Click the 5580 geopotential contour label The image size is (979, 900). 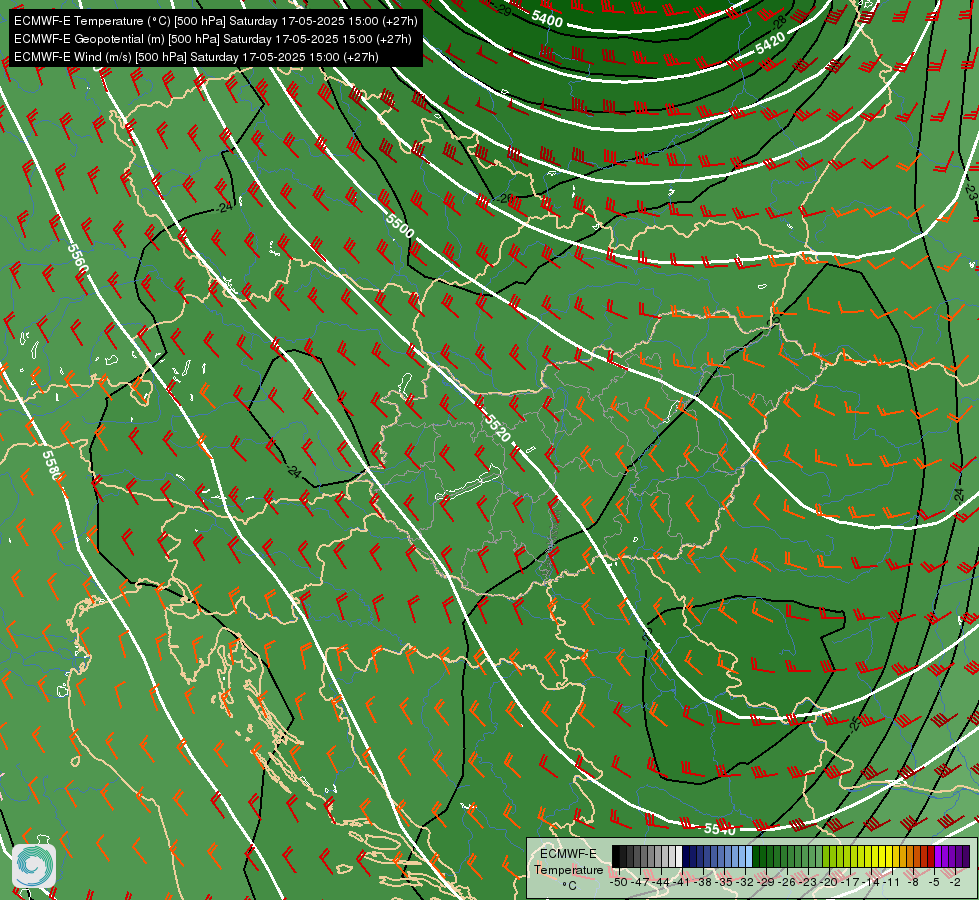tap(52, 465)
